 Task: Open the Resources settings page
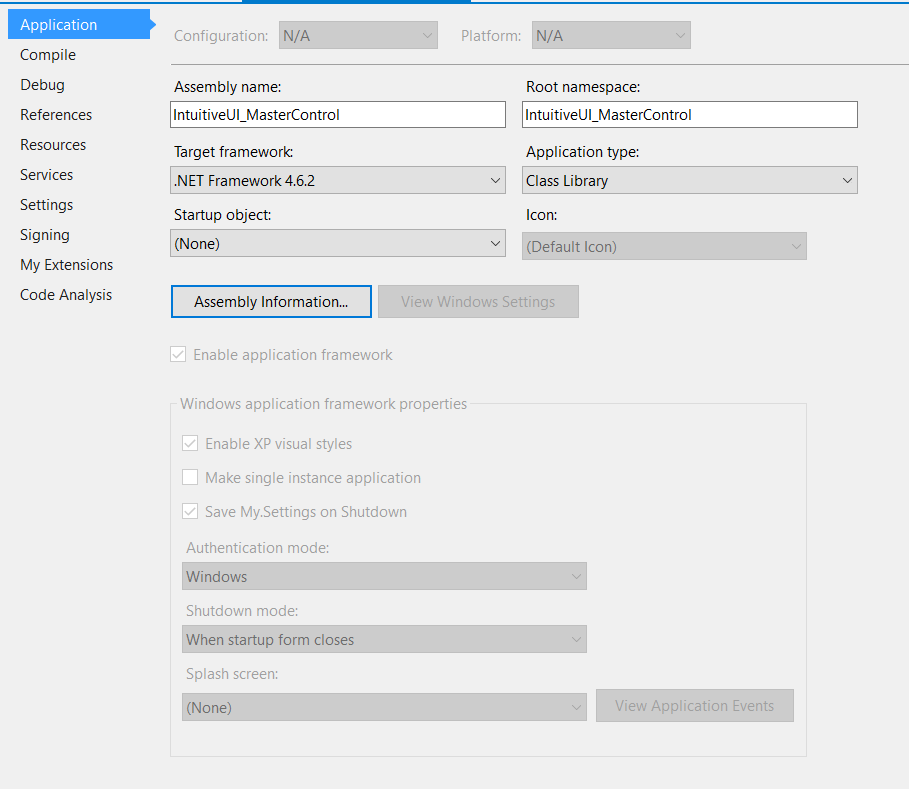(x=51, y=144)
